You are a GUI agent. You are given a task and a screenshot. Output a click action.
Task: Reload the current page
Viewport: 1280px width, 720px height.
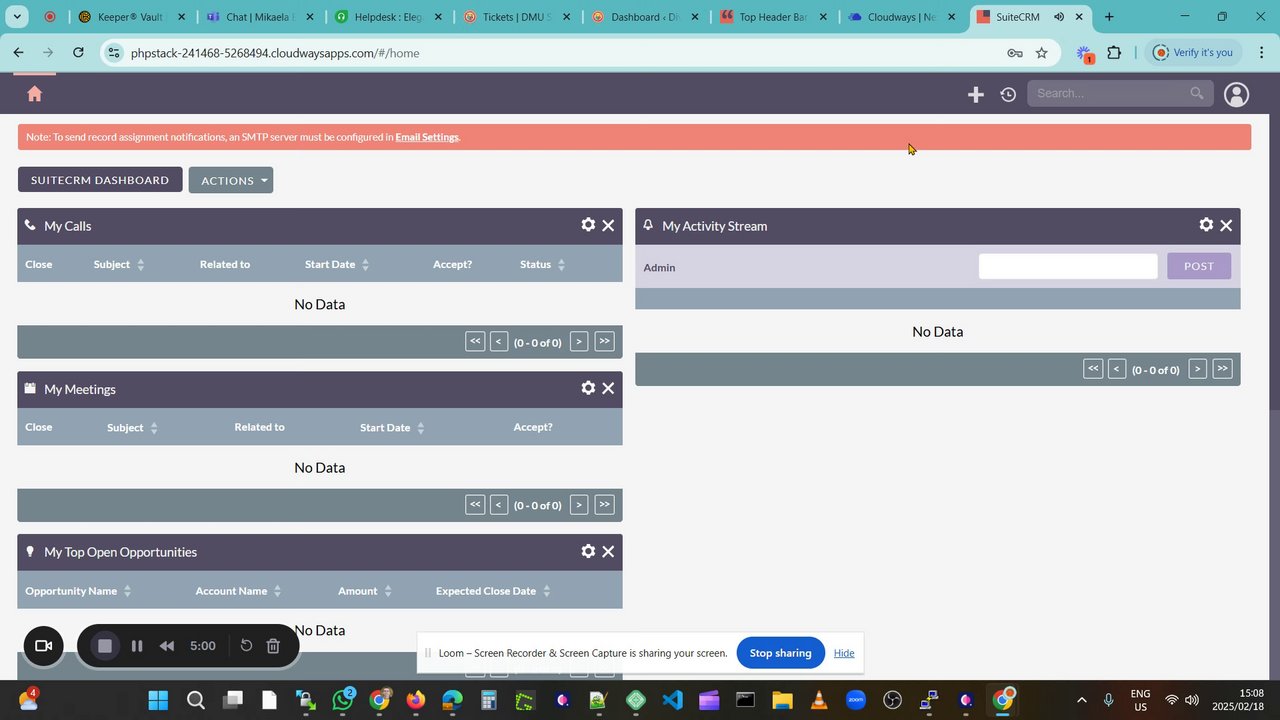tap(78, 53)
